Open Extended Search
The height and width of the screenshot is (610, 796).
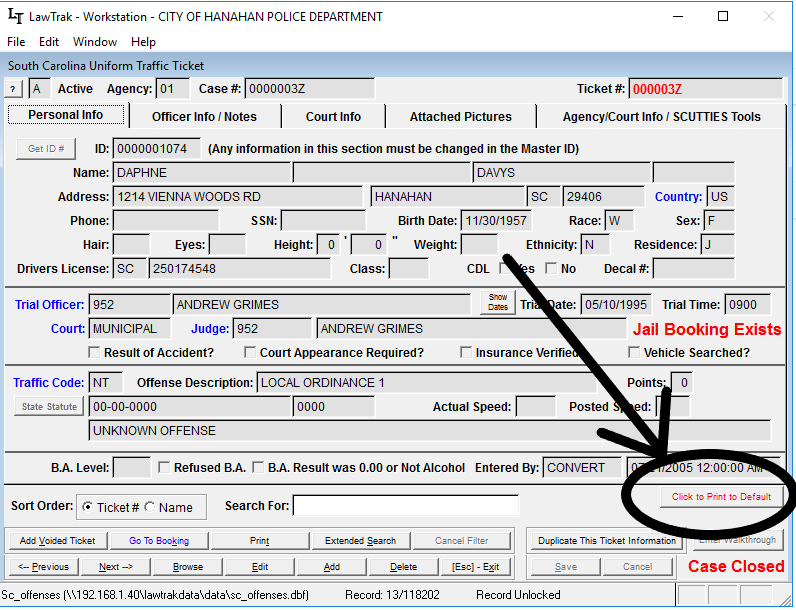[x=360, y=540]
